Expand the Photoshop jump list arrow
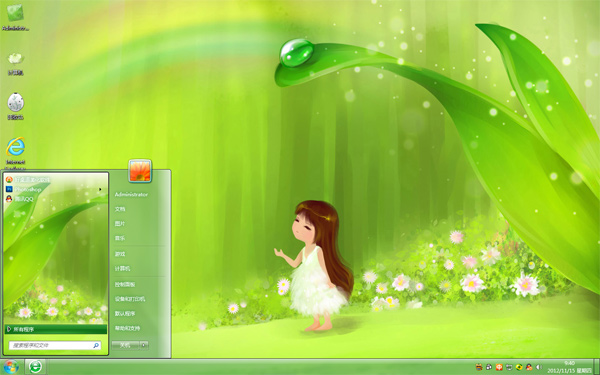The image size is (600, 375). click(100, 189)
